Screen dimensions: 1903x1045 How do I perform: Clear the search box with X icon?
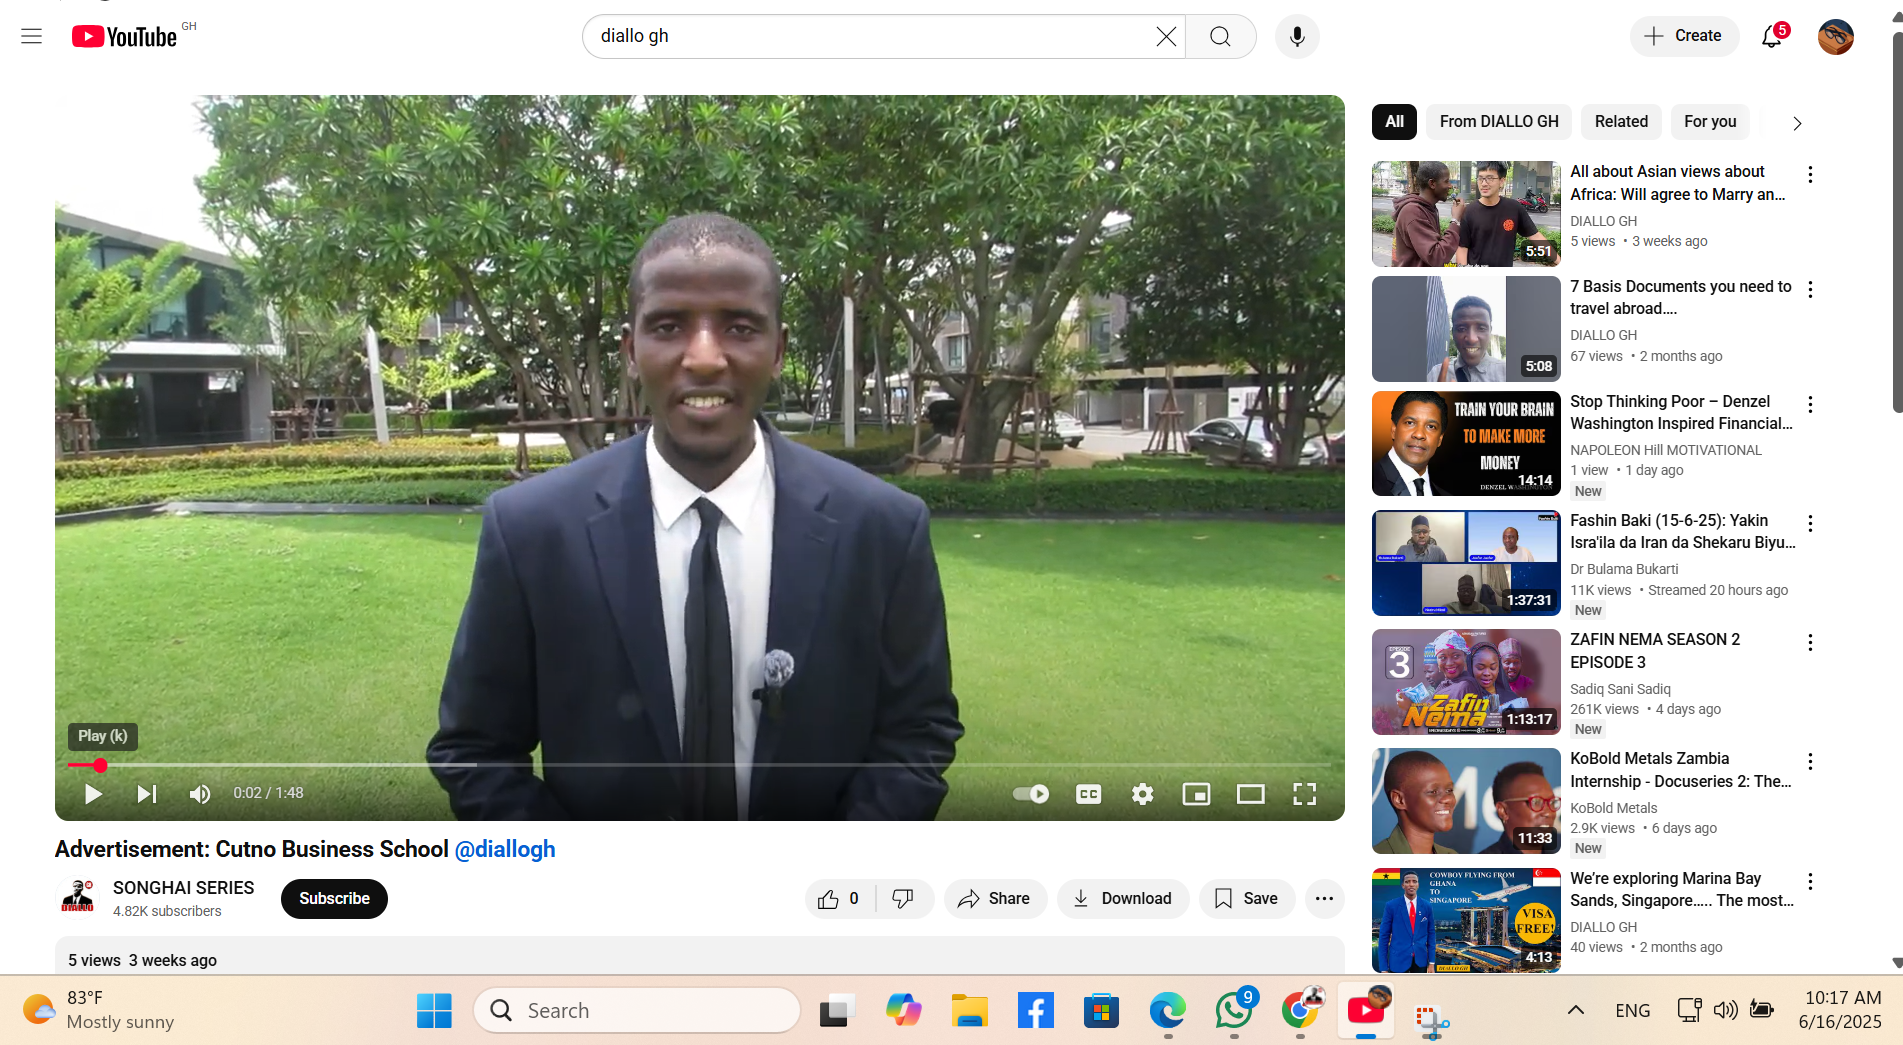tap(1166, 37)
